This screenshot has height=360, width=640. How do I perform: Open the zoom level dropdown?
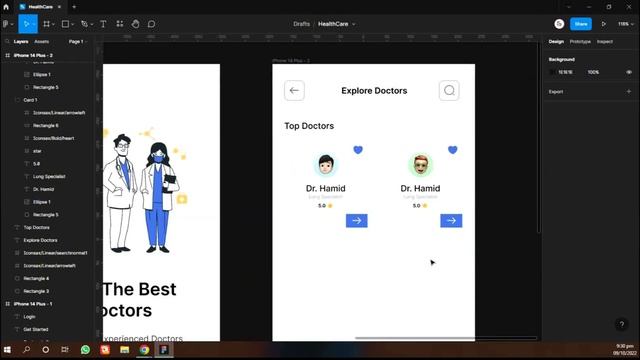(x=626, y=24)
